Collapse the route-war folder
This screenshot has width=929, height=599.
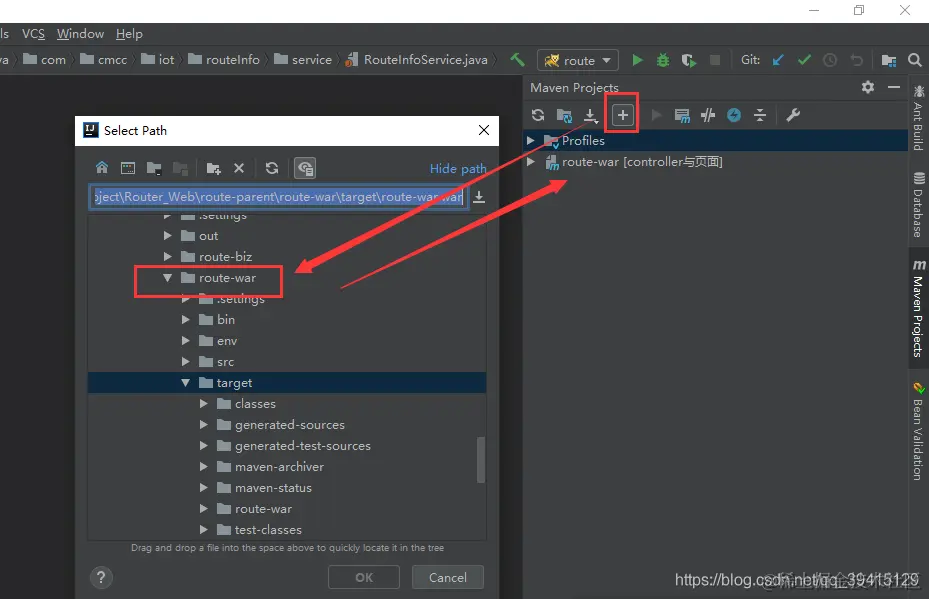pyautogui.click(x=168, y=277)
